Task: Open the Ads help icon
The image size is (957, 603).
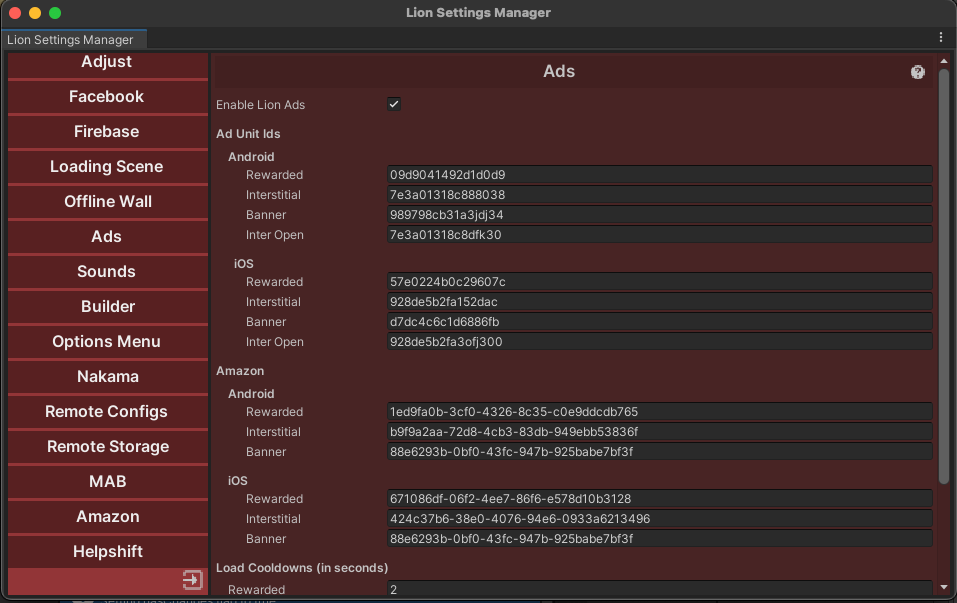Action: (x=917, y=72)
